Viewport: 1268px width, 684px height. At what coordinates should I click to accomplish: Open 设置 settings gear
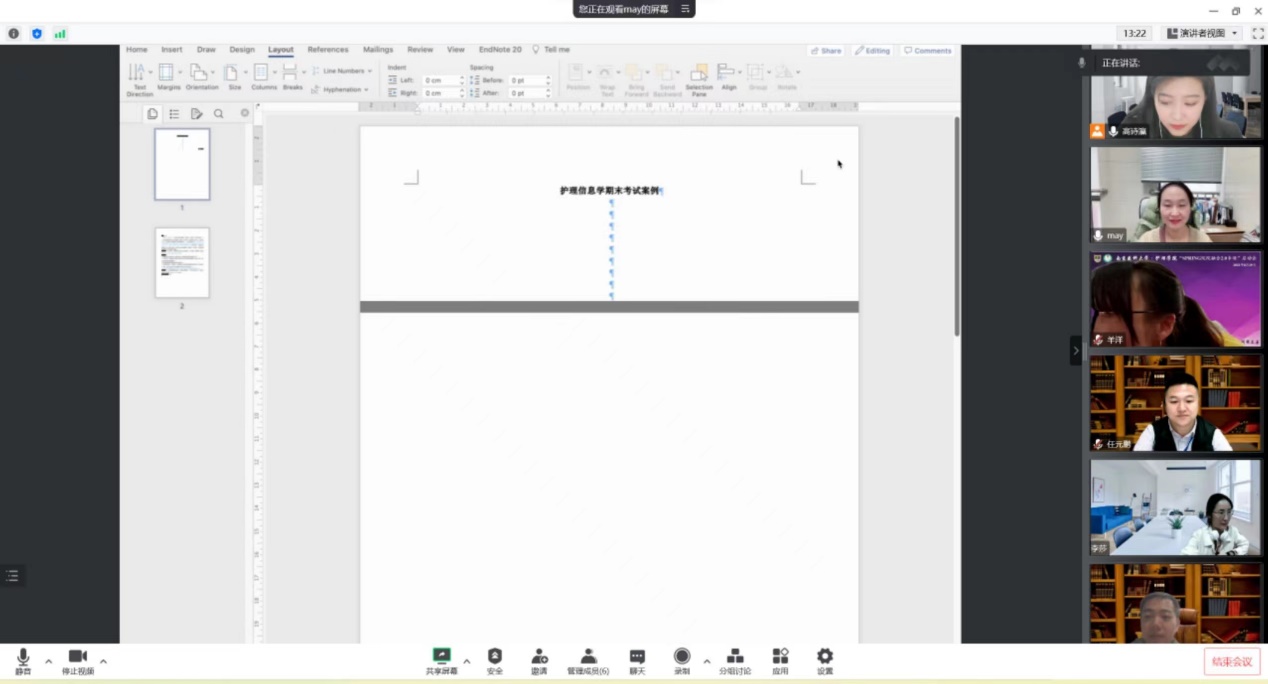[825, 657]
